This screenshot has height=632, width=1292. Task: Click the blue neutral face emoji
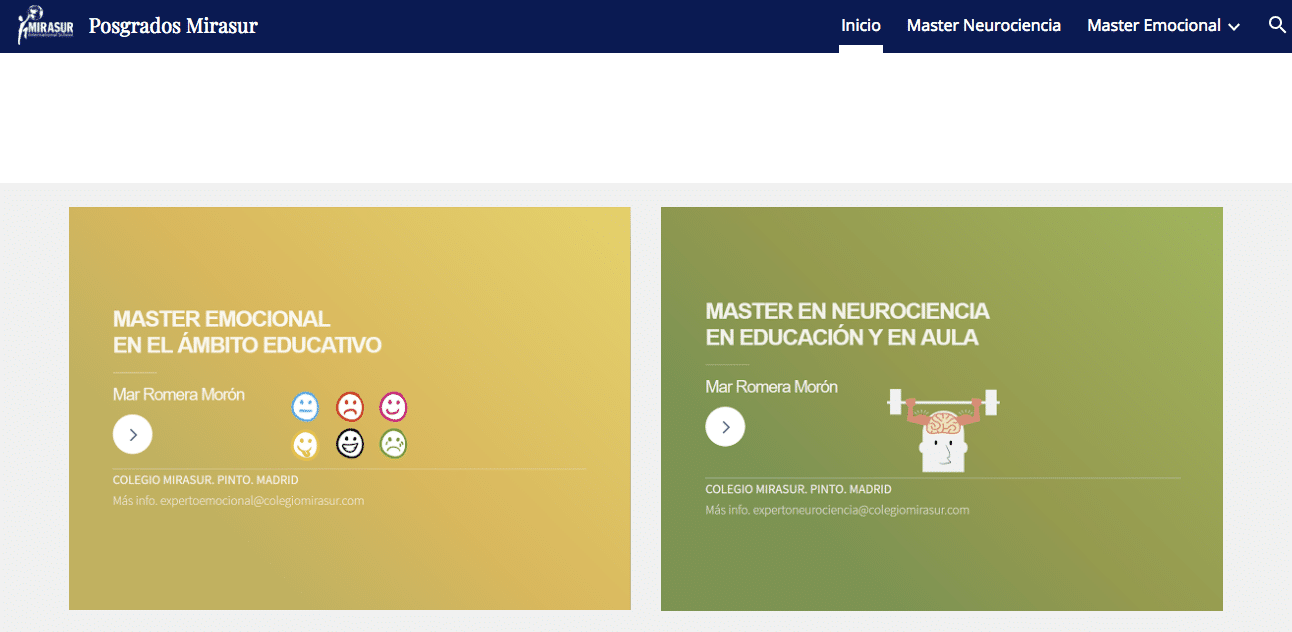306,407
